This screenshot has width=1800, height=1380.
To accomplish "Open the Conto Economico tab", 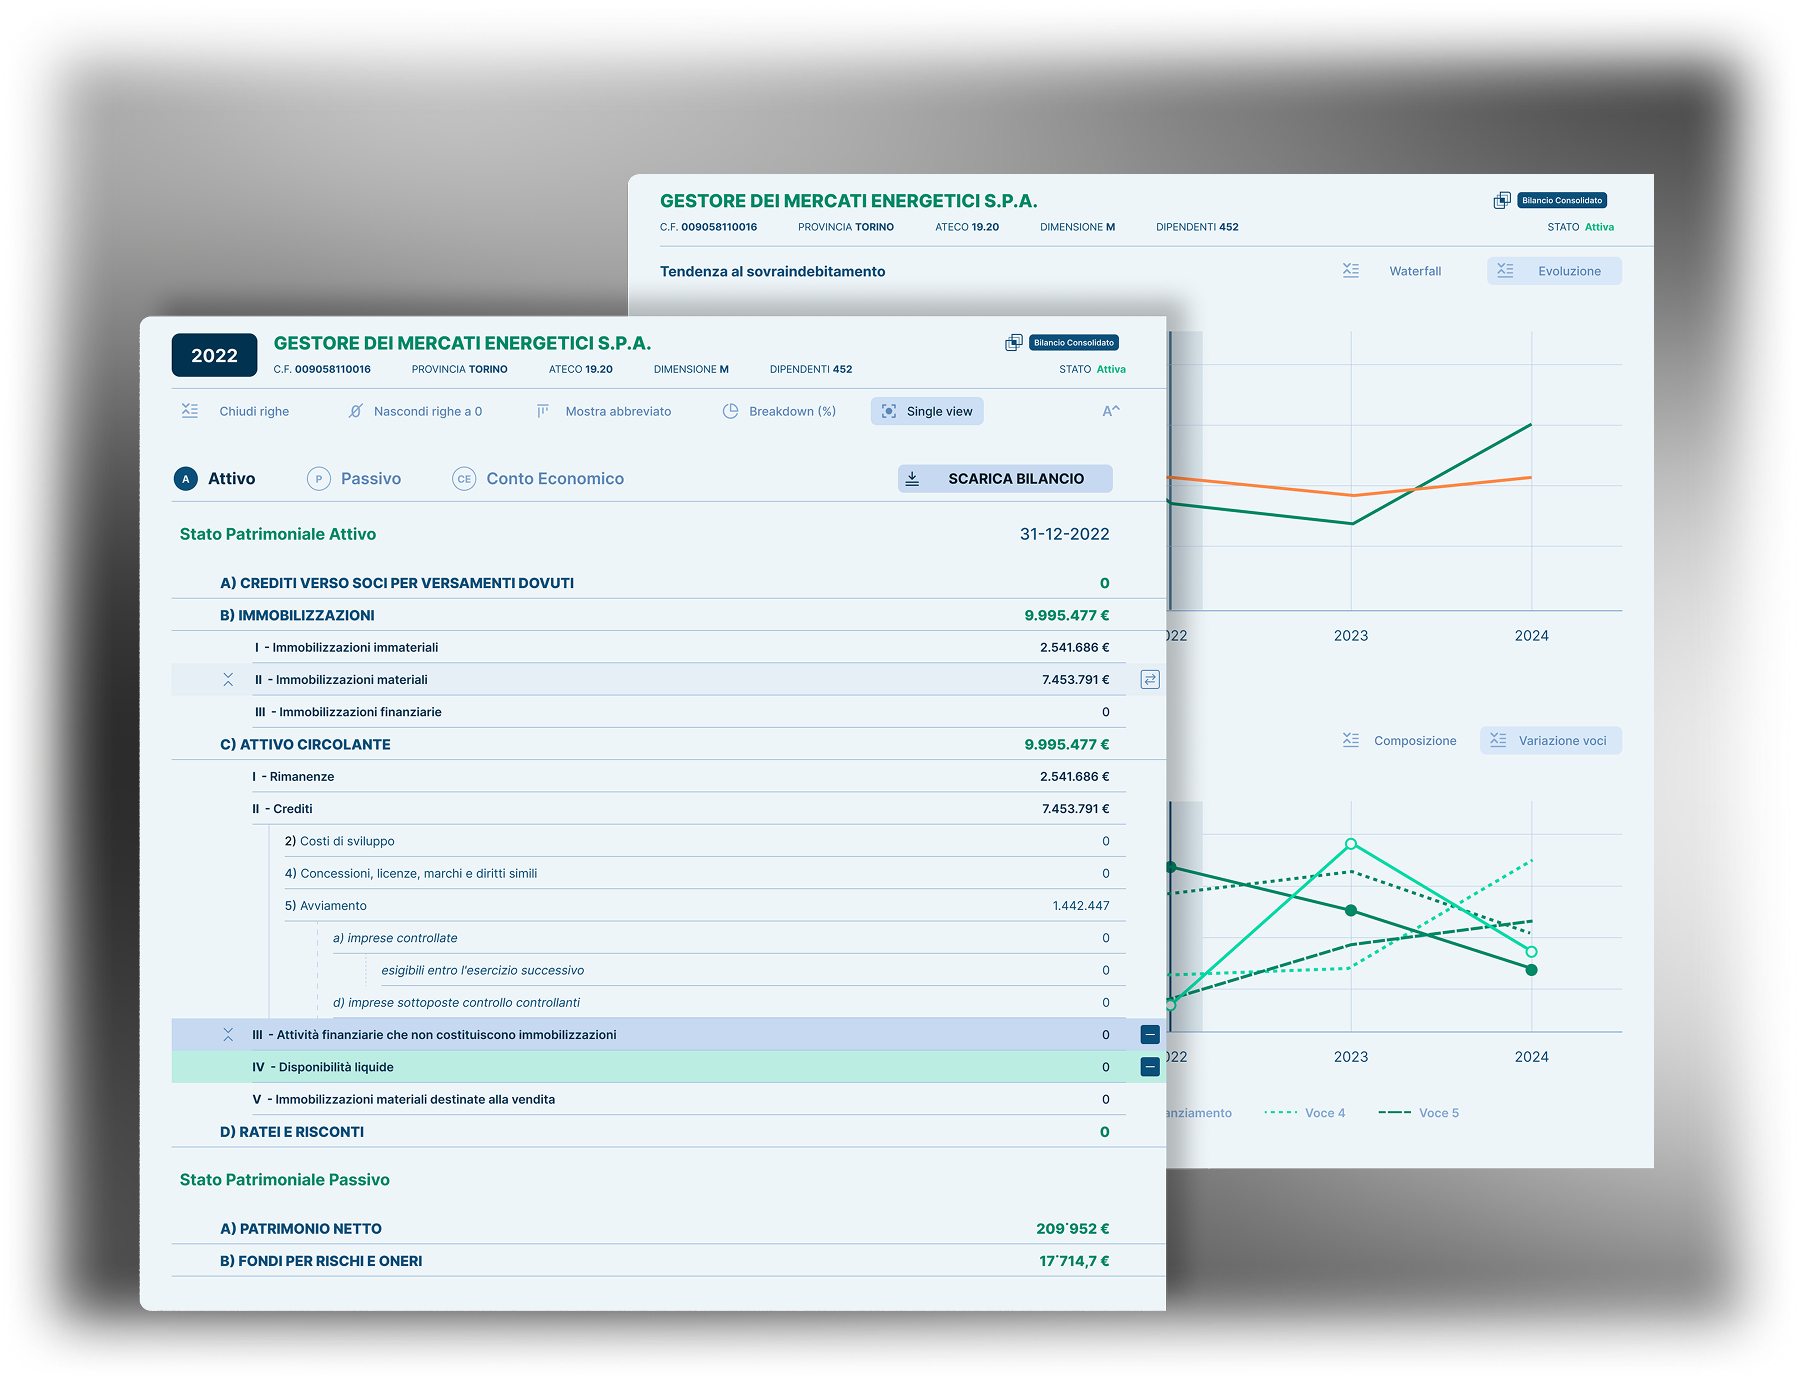I will (x=538, y=479).
